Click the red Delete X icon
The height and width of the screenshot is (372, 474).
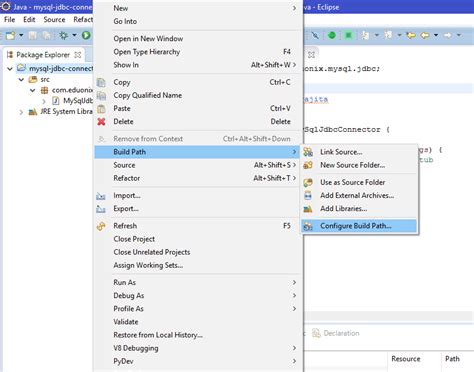pos(101,122)
